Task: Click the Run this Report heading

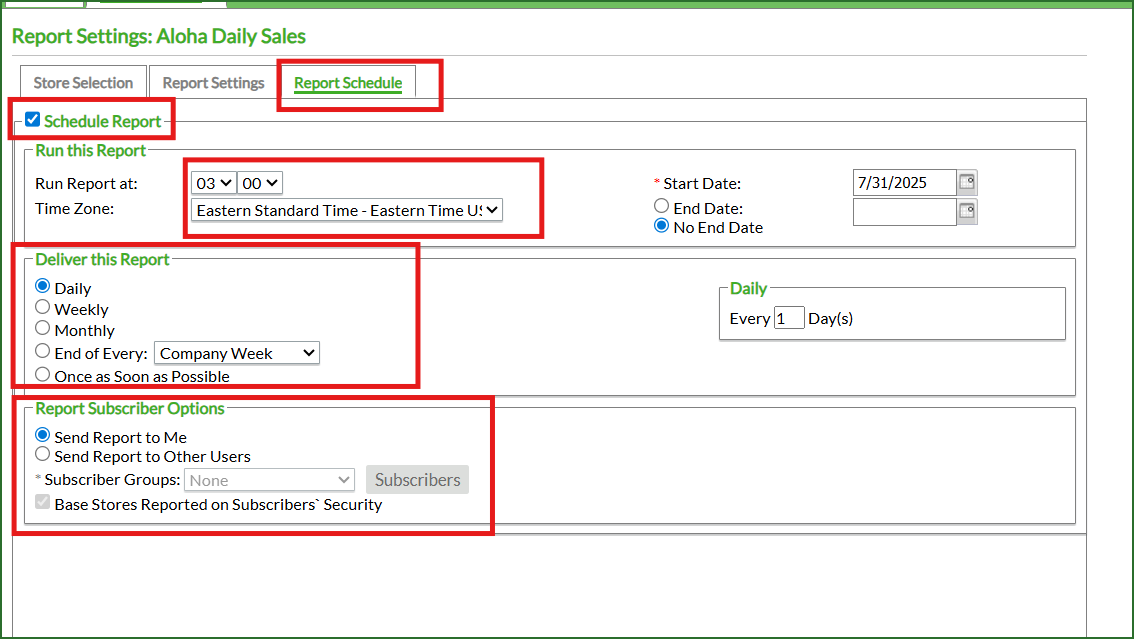Action: coord(90,150)
